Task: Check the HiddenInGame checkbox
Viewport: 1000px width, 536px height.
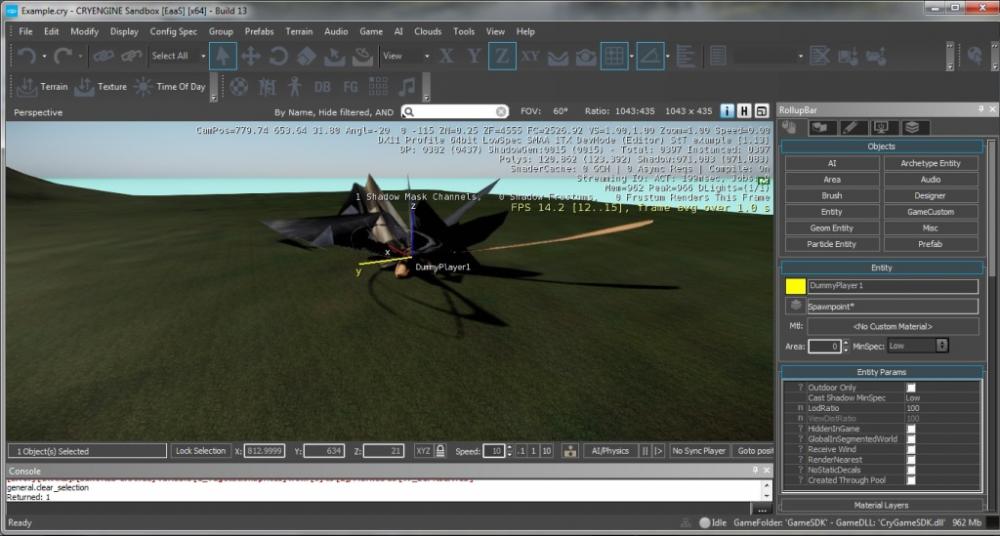Action: (911, 429)
